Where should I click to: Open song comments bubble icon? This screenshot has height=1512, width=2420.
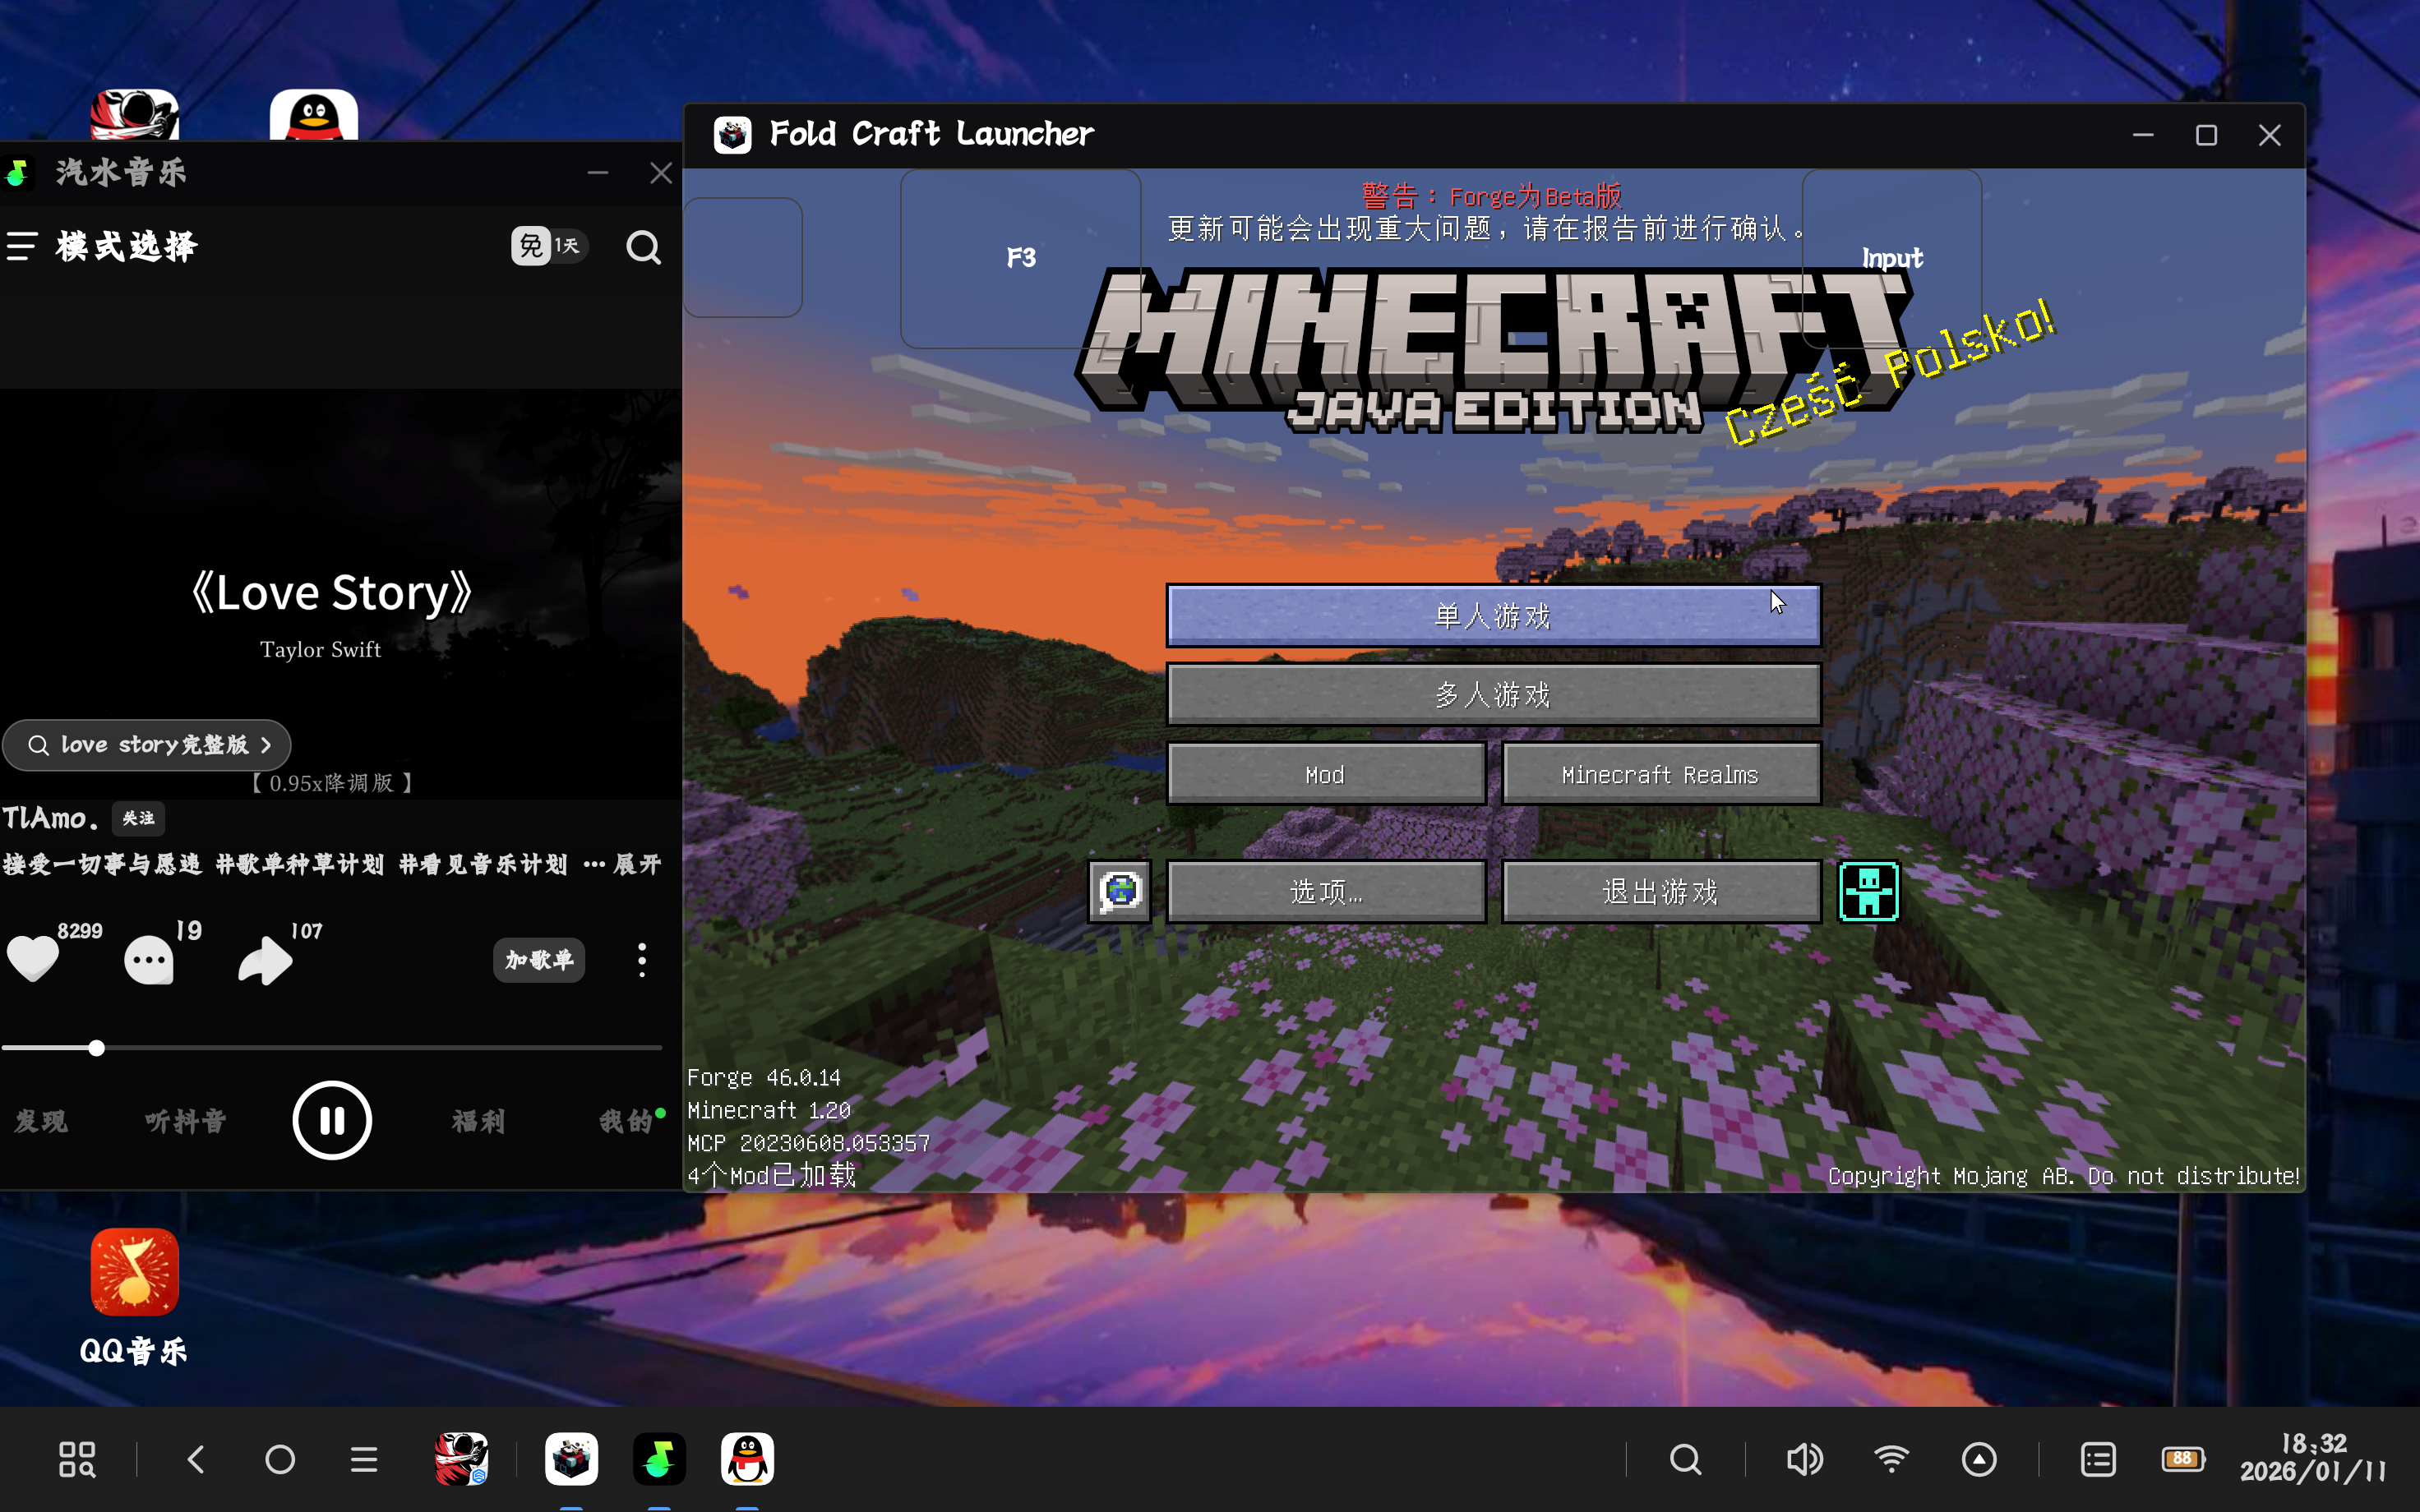(x=149, y=960)
